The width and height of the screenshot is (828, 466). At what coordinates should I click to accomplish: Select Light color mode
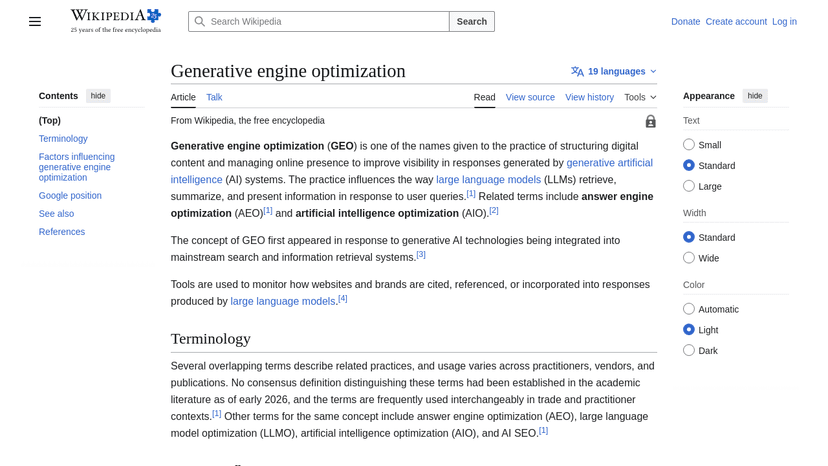point(689,330)
